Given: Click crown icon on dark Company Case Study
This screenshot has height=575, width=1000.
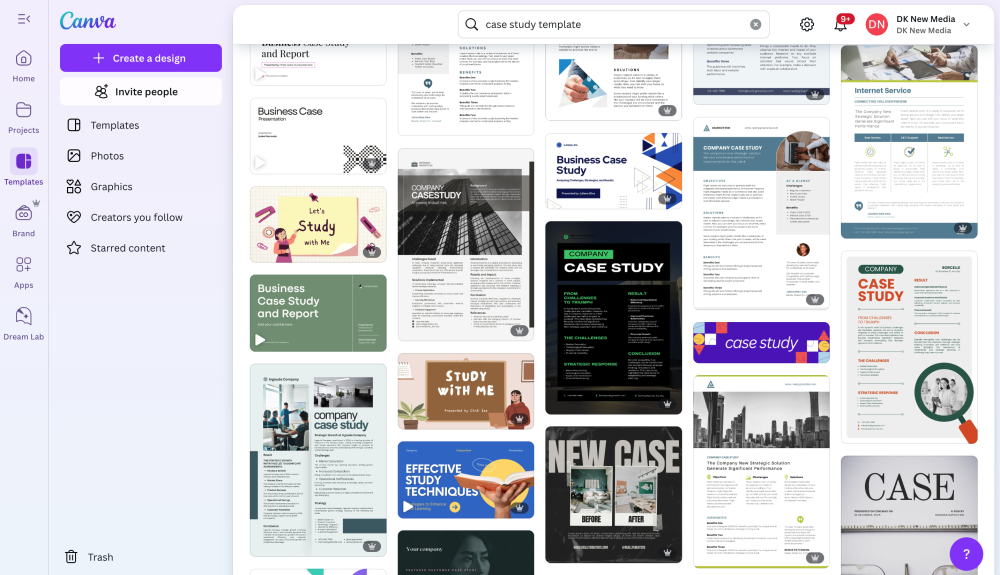Looking at the screenshot, I should 667,404.
